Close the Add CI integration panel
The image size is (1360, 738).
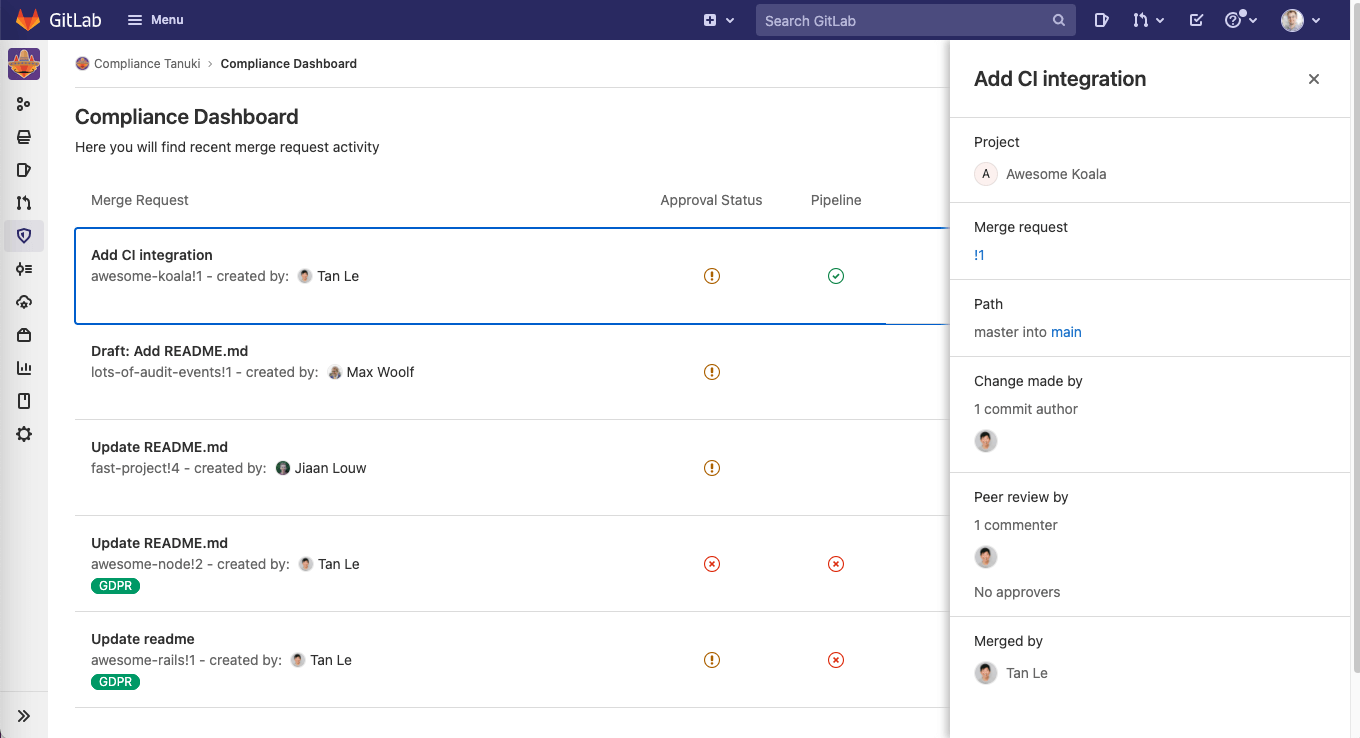pos(1313,79)
